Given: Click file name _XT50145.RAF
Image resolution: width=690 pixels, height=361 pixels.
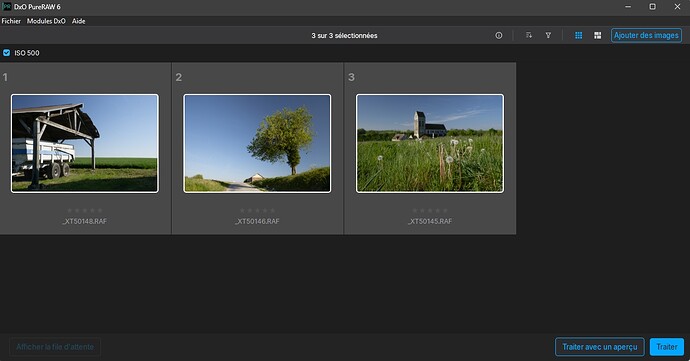Looking at the screenshot, I should click(429, 221).
